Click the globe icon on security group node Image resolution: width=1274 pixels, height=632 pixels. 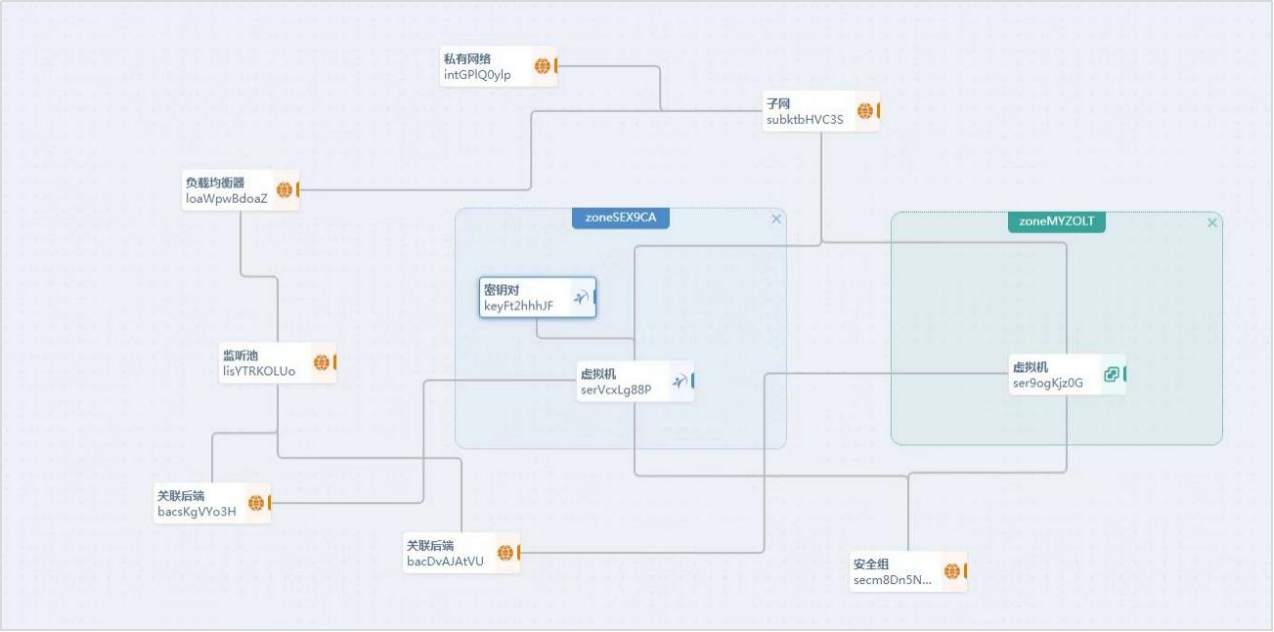[951, 571]
